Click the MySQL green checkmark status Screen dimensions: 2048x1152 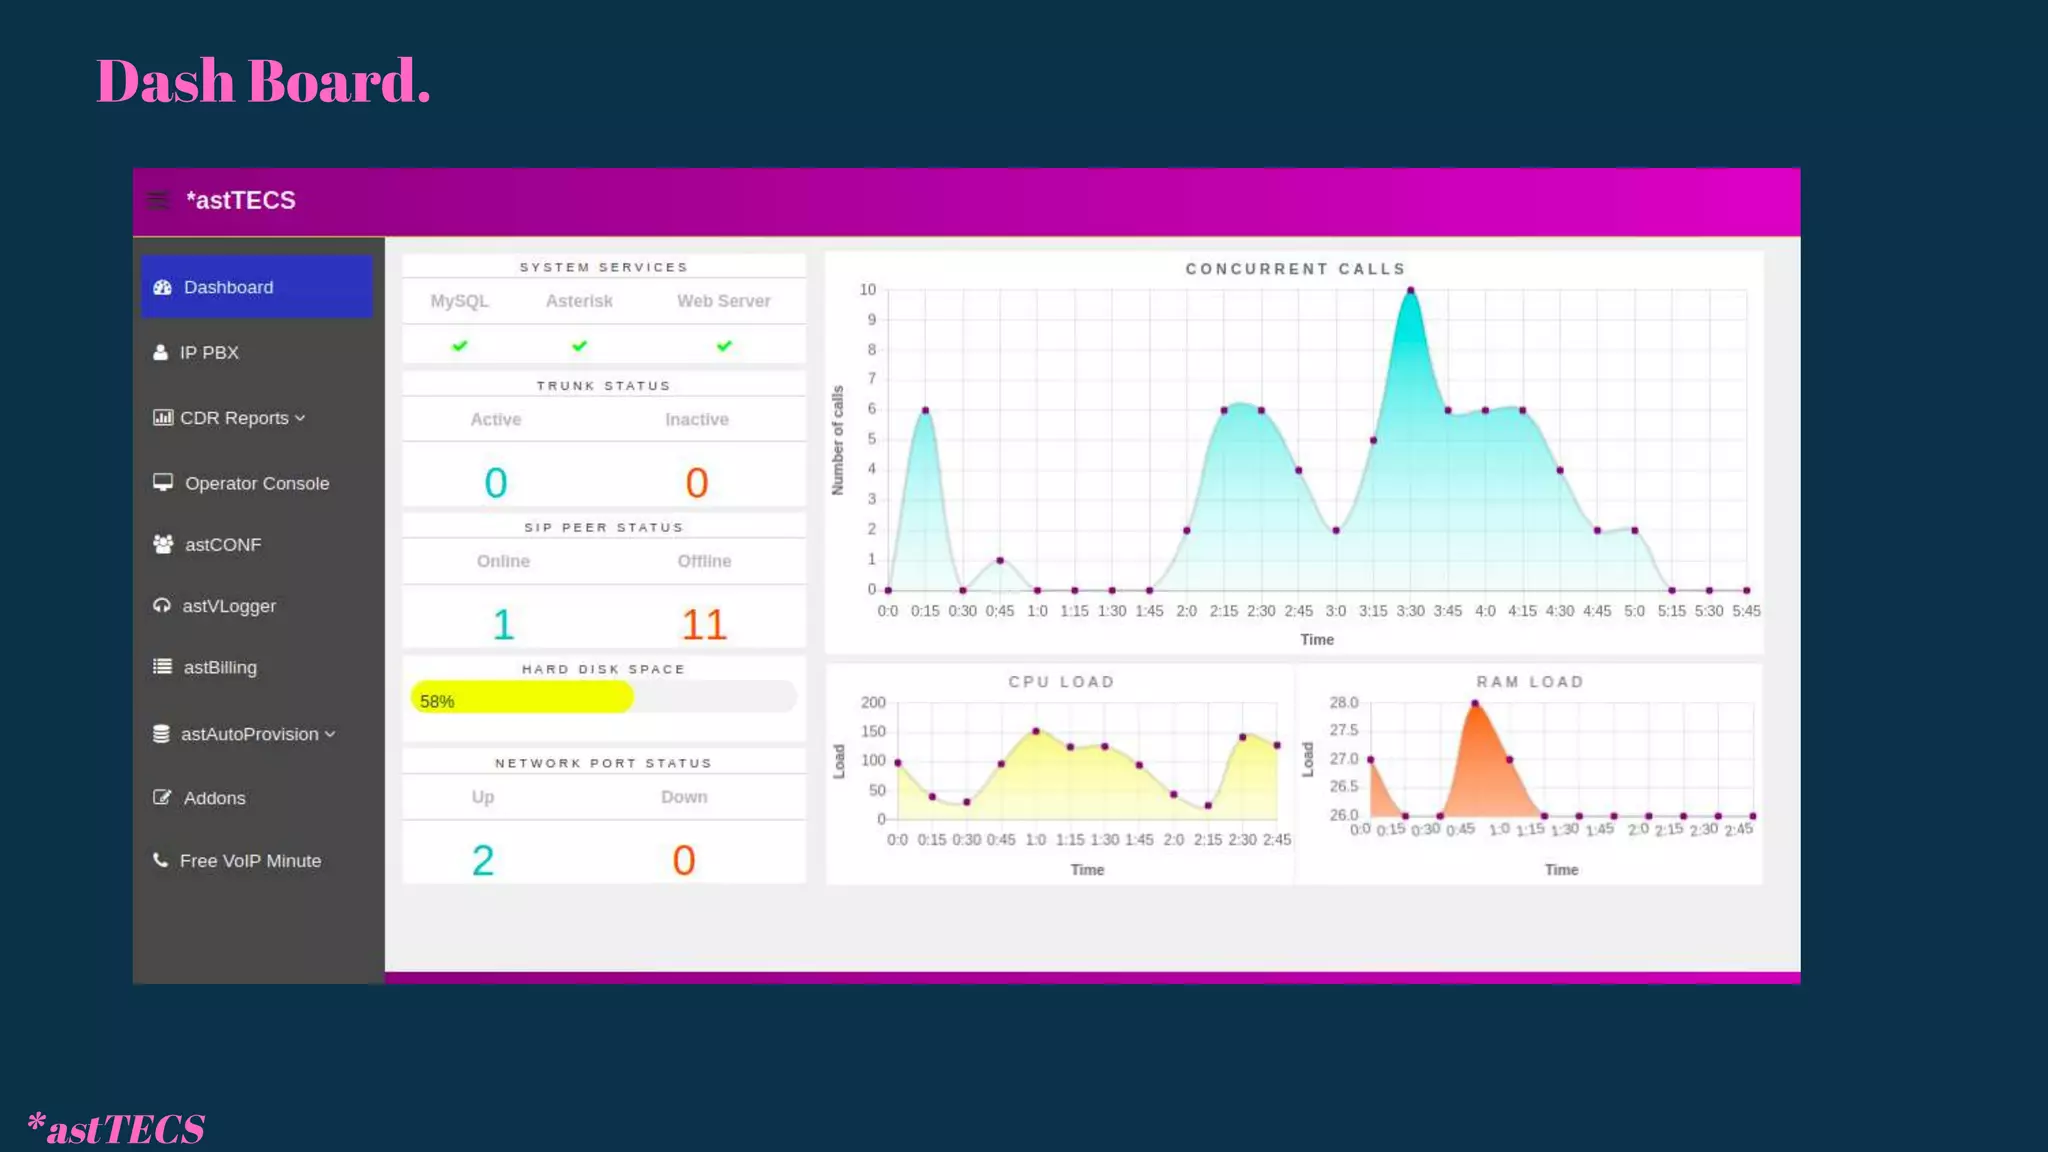460,346
